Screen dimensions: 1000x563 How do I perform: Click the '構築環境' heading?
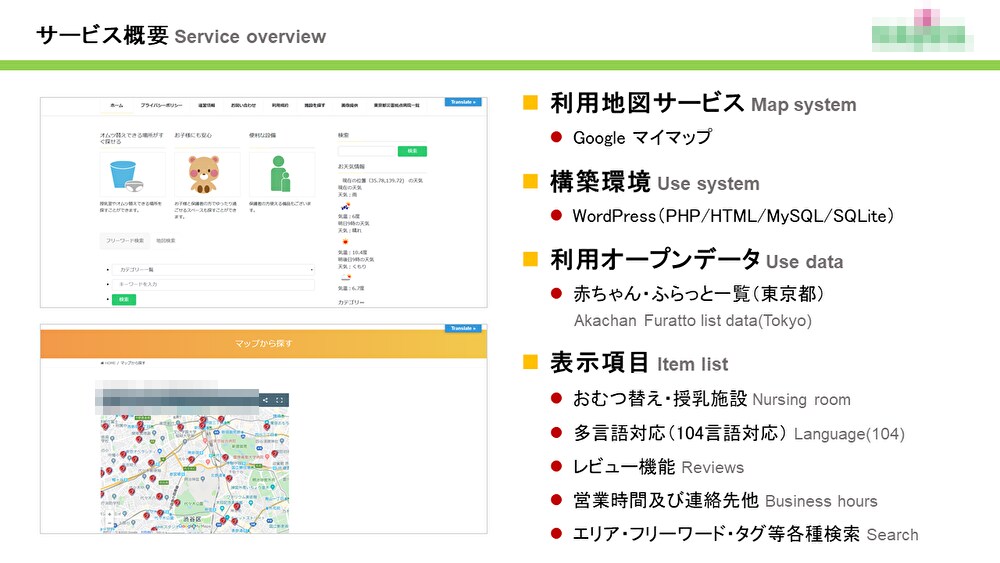point(600,182)
